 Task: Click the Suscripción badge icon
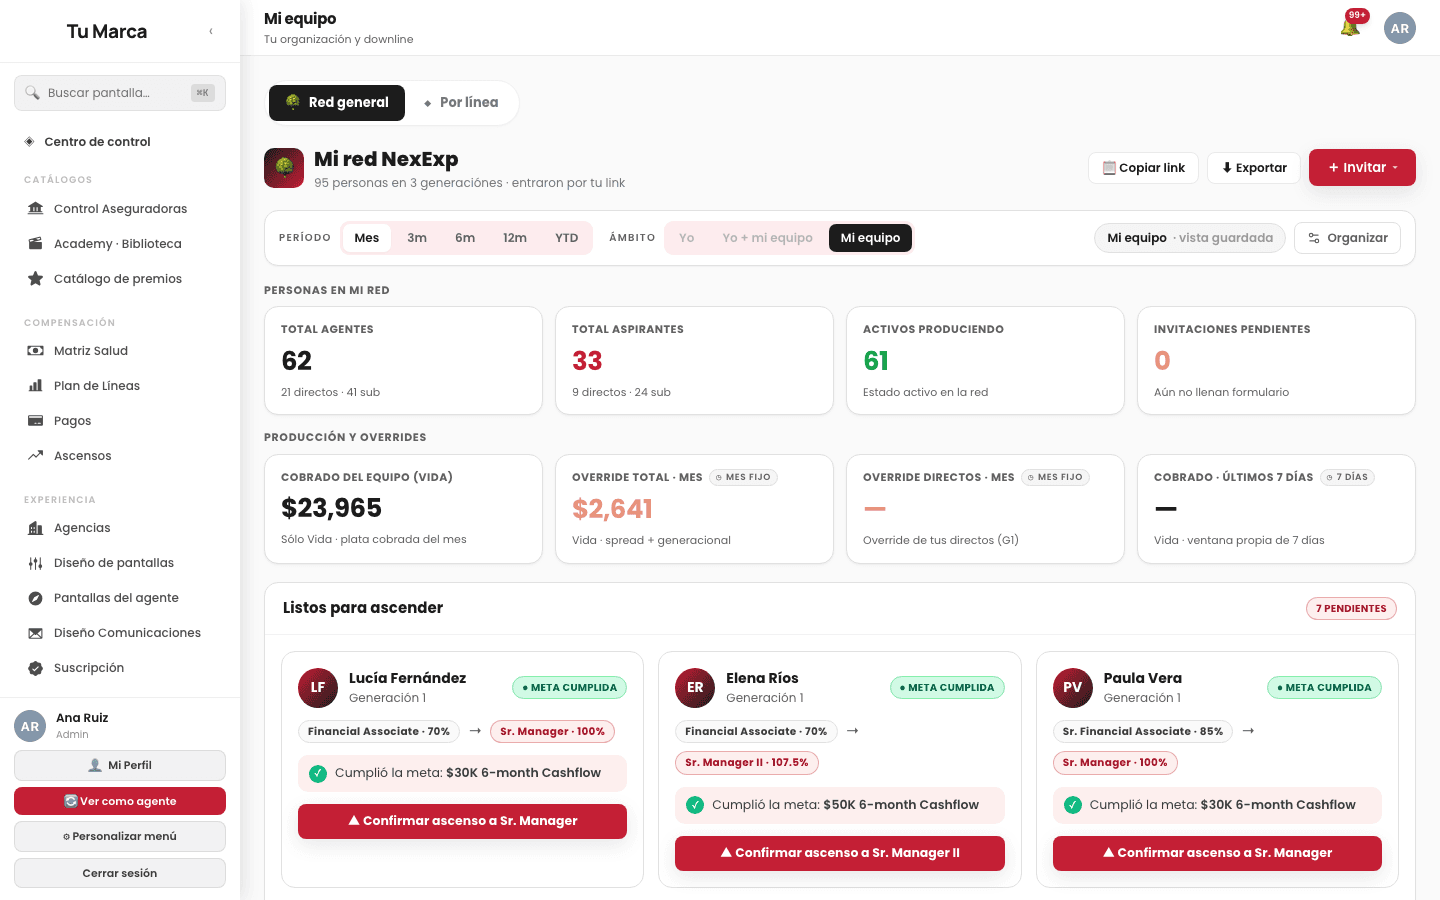tap(36, 668)
